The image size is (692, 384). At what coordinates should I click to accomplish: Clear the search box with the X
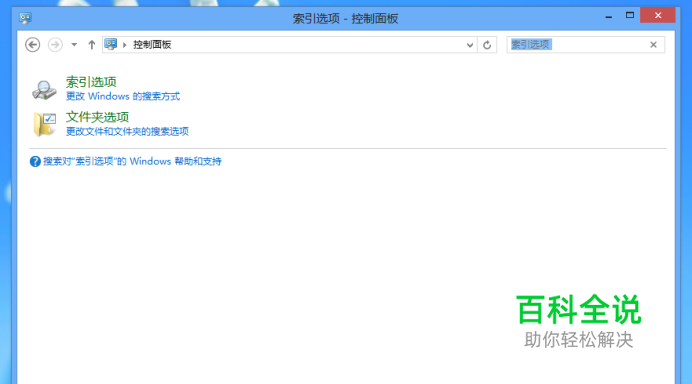click(654, 45)
